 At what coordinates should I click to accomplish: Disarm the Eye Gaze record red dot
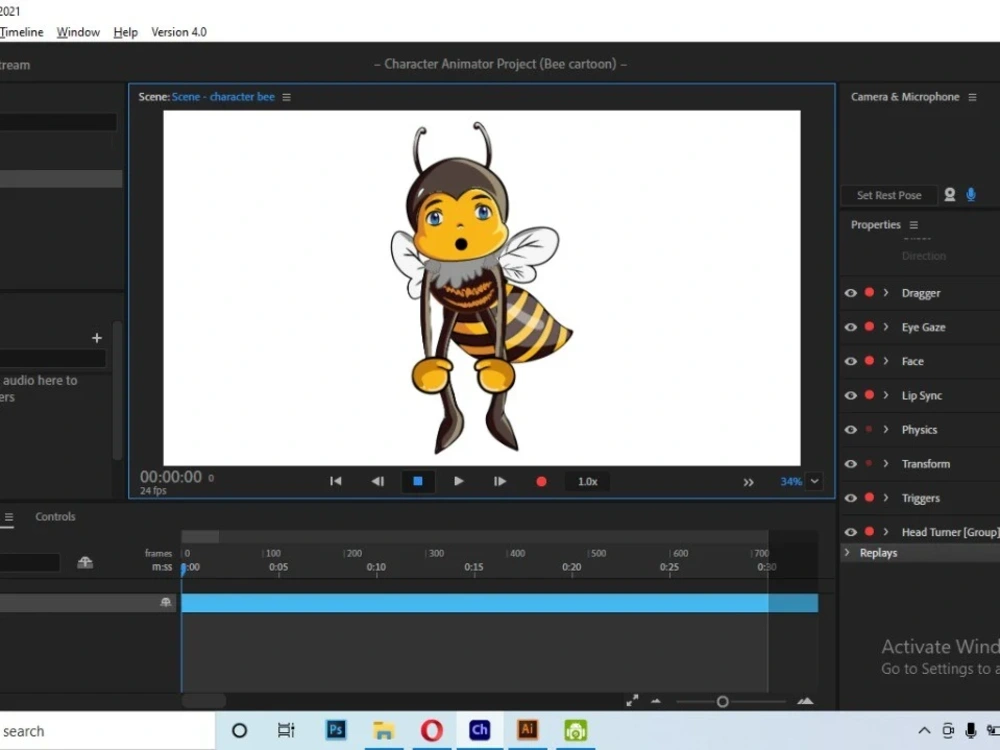[x=869, y=327]
